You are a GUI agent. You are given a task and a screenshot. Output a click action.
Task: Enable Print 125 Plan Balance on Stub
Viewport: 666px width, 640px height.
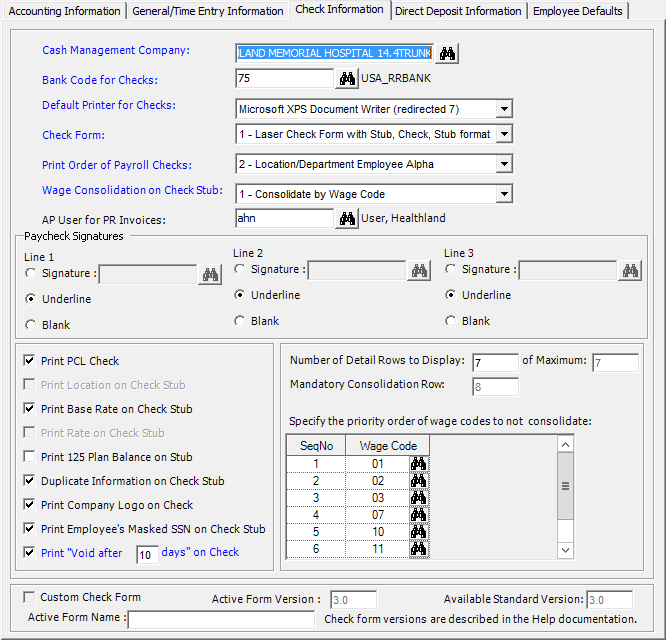pos(29,457)
